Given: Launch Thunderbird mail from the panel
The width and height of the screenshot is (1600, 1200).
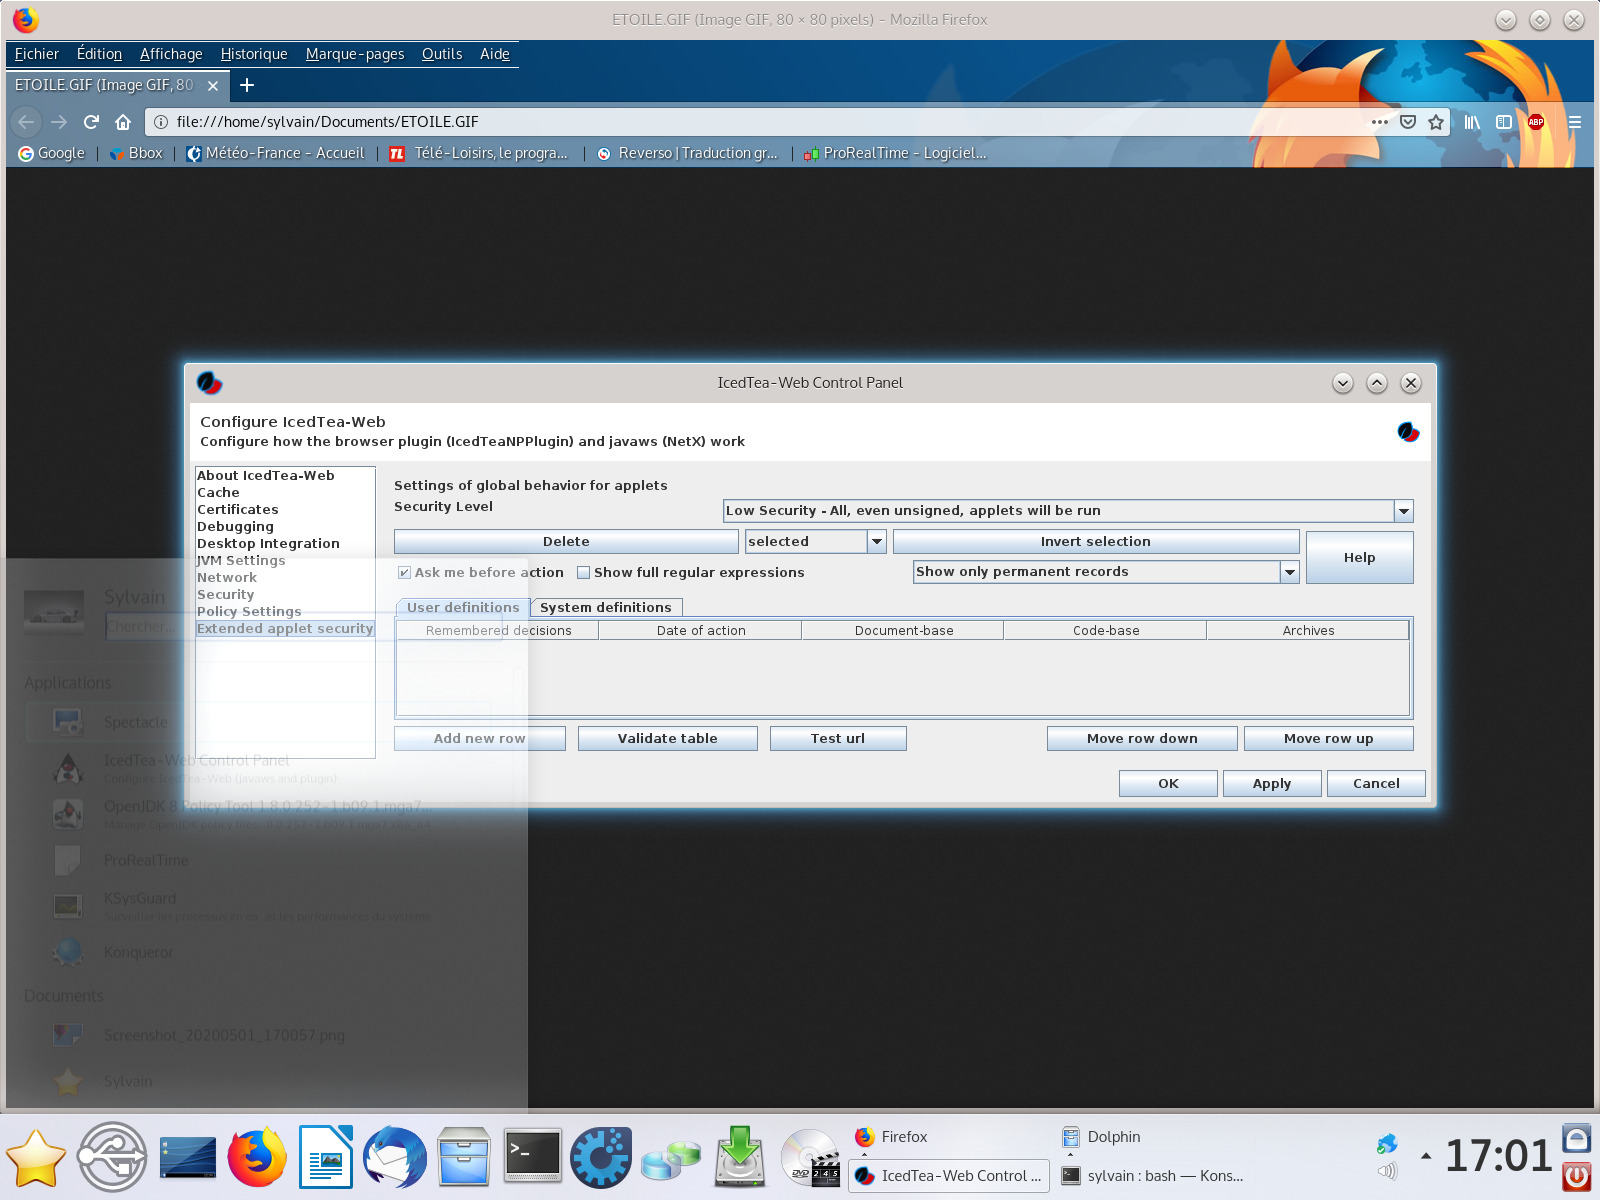Looking at the screenshot, I should point(395,1157).
